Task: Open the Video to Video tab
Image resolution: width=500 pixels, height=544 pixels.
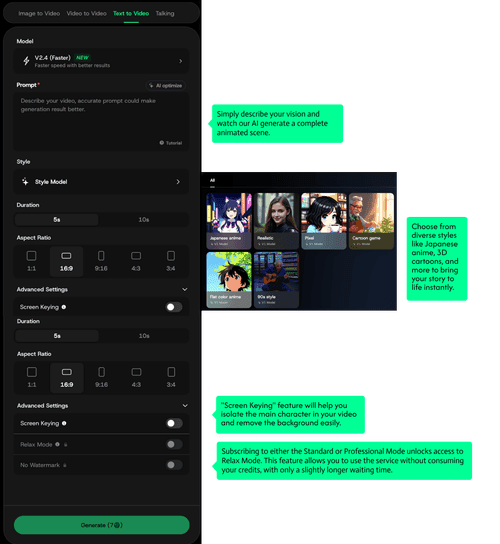Action: [86, 14]
